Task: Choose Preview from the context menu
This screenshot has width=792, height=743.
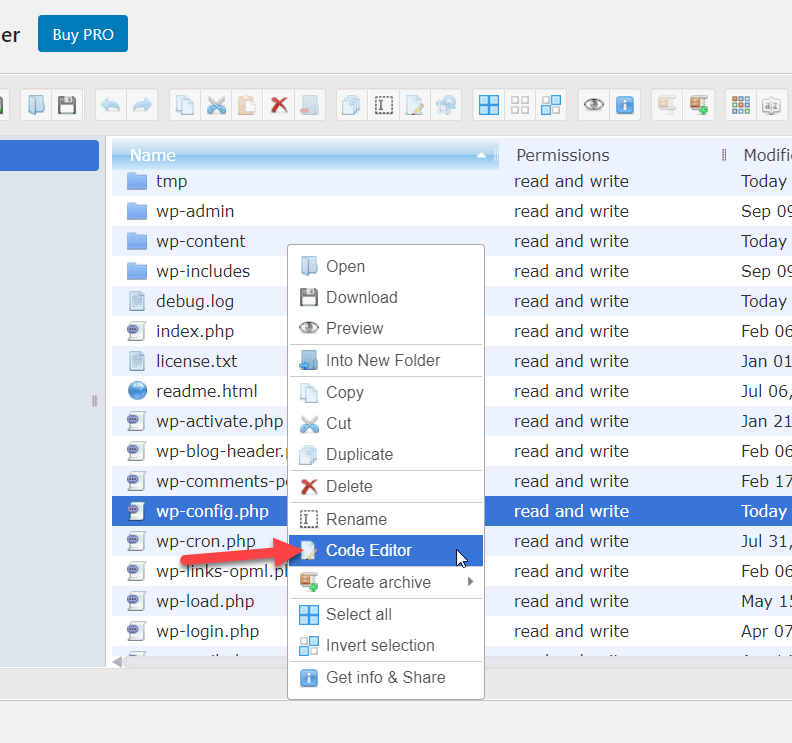Action: point(386,328)
